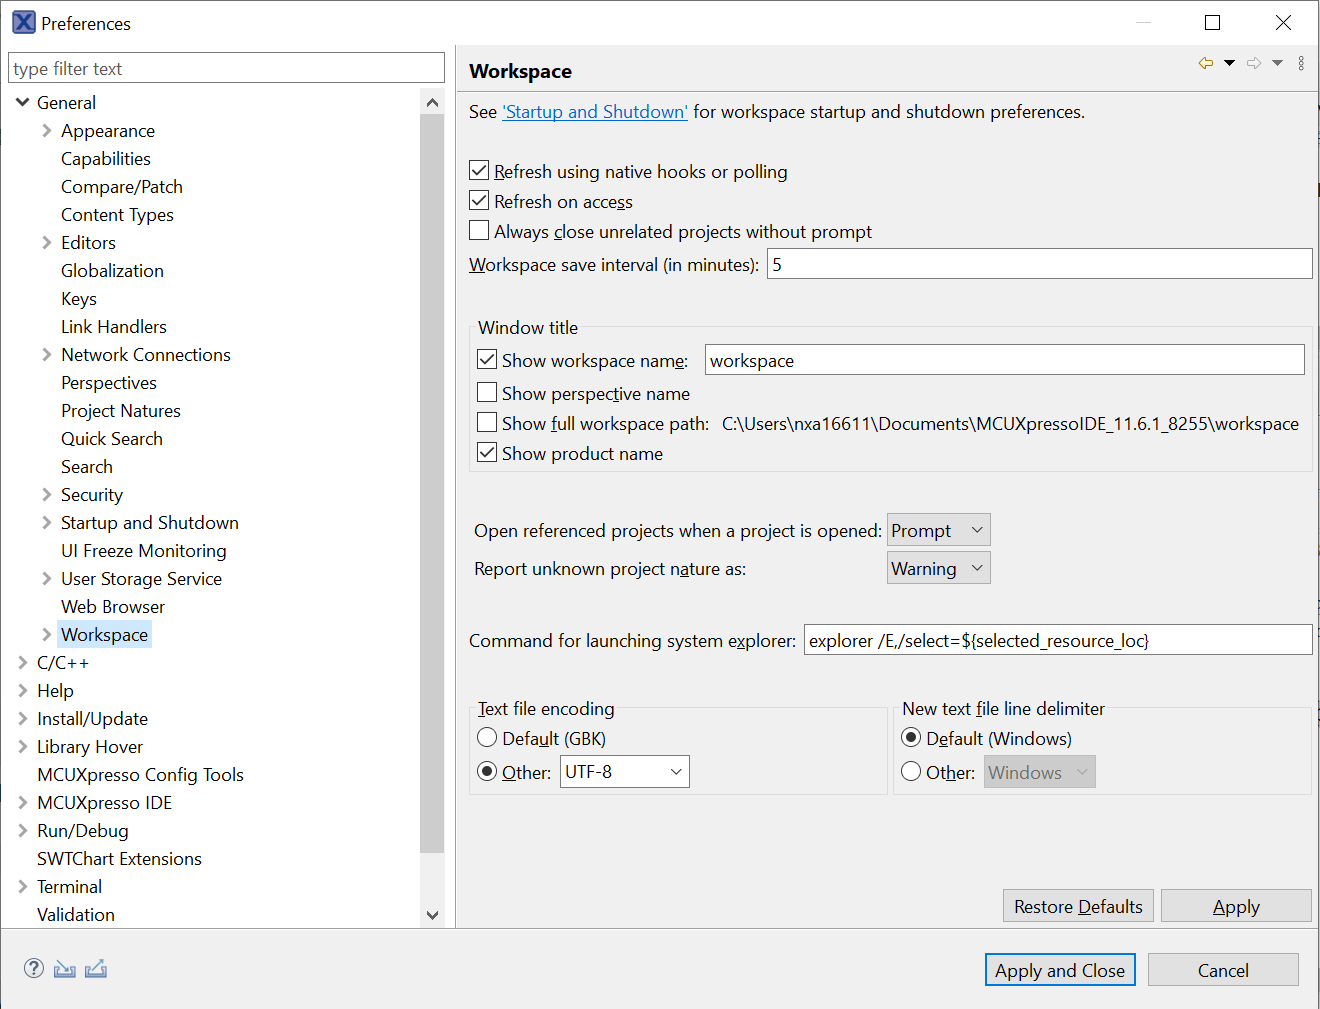Click the Apply and Close button

(1060, 969)
